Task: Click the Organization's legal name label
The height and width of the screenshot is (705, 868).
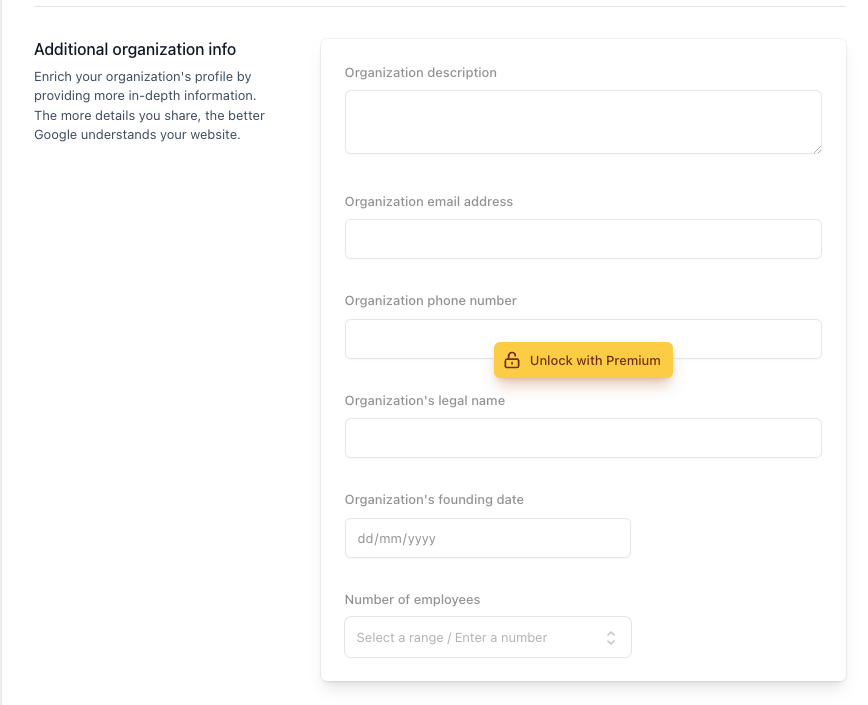Action: [425, 400]
